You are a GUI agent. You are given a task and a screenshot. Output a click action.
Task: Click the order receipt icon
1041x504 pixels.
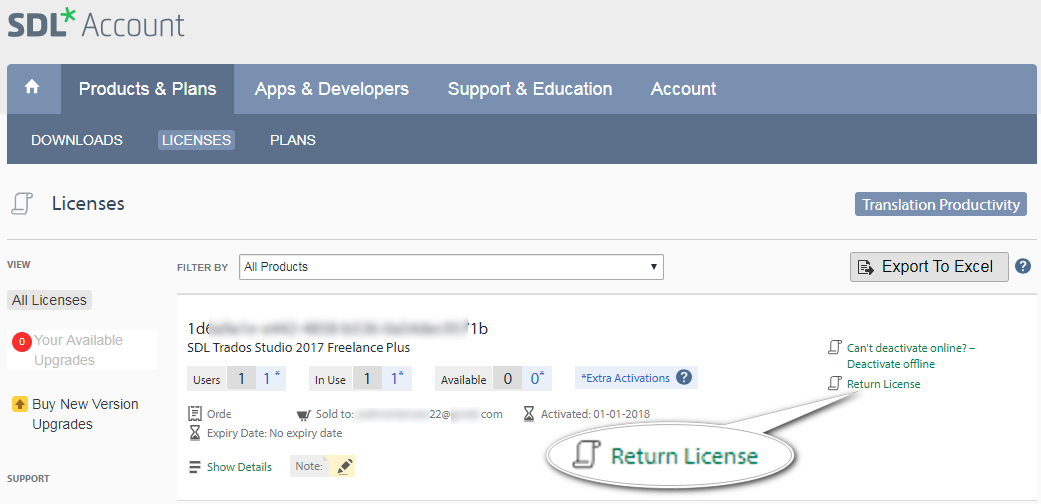click(x=195, y=414)
